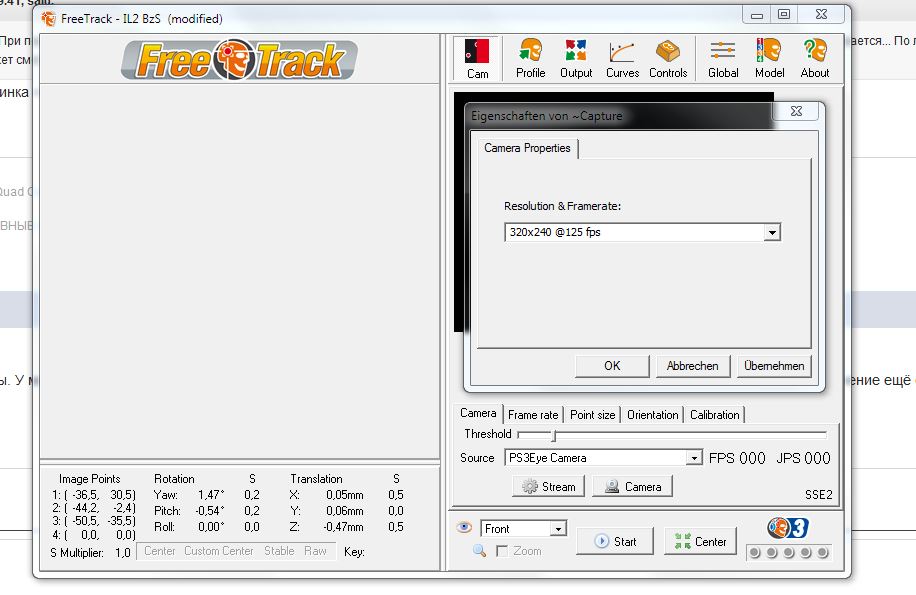This screenshot has height=595, width=916.
Task: Switch to the Point size tab
Action: 592,415
